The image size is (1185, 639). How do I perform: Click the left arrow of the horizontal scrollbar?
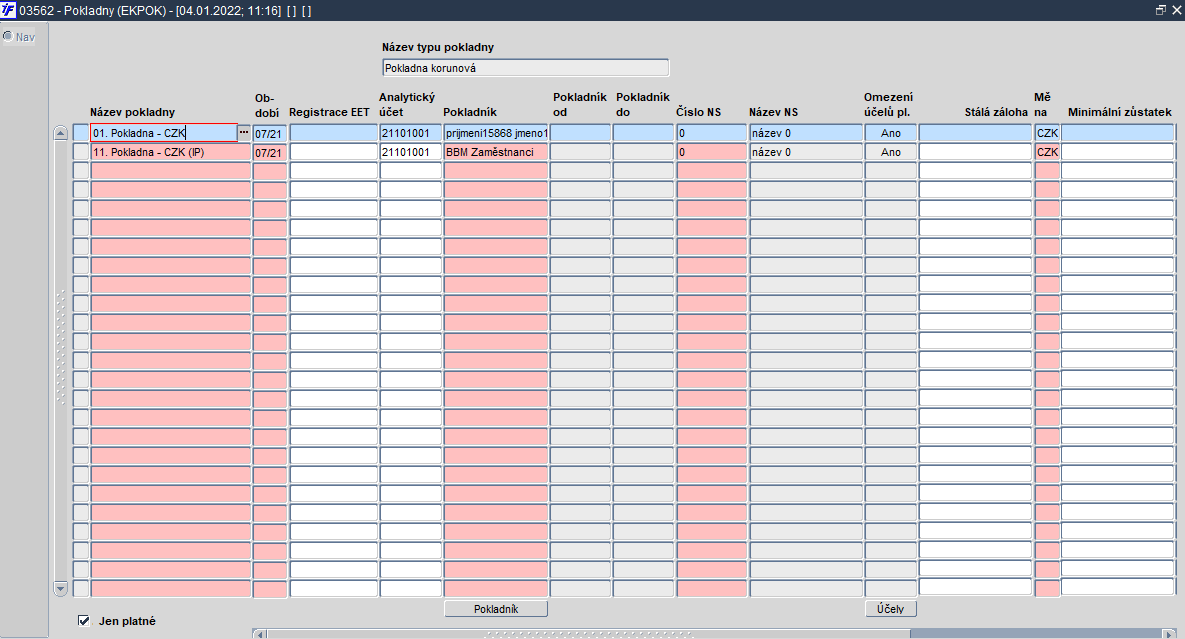click(x=260, y=634)
